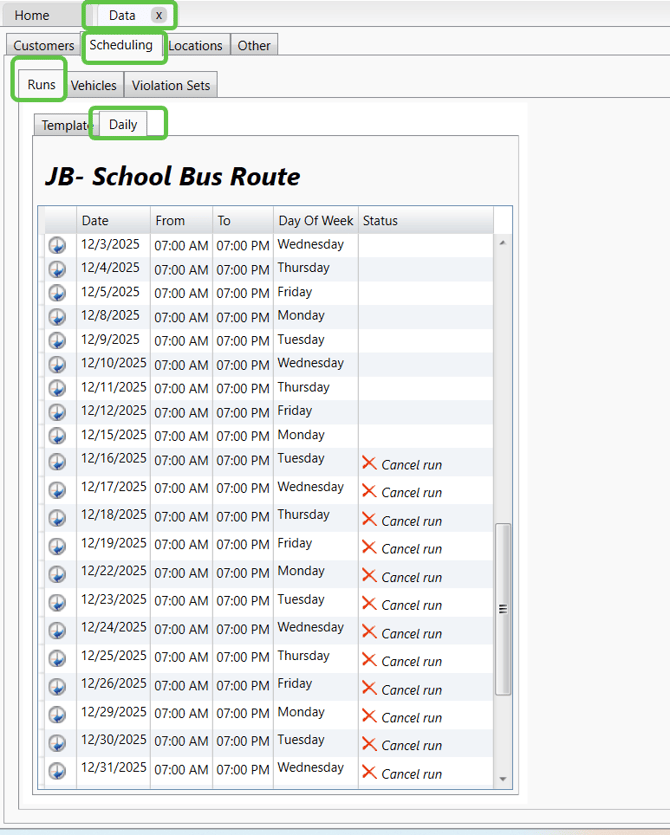The height and width of the screenshot is (835, 670).
Task: Click the red X icon for 12/24/2025
Action: (369, 632)
